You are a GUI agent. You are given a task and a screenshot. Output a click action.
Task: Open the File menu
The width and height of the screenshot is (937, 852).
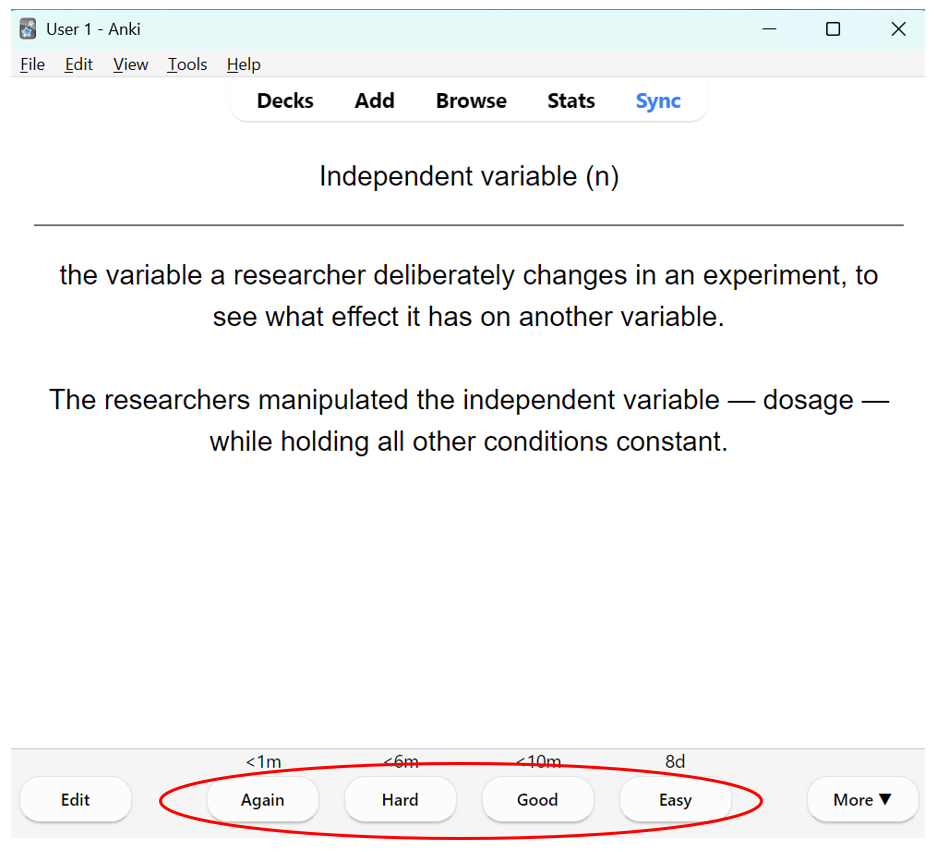[32, 65]
